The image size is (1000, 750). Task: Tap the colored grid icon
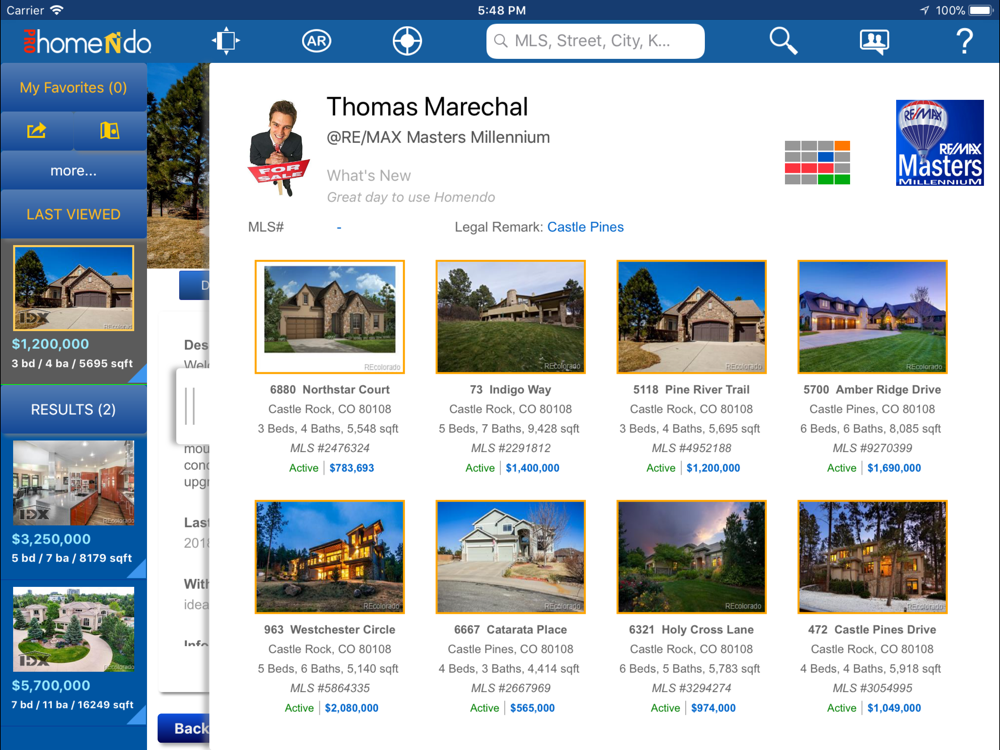[817, 162]
